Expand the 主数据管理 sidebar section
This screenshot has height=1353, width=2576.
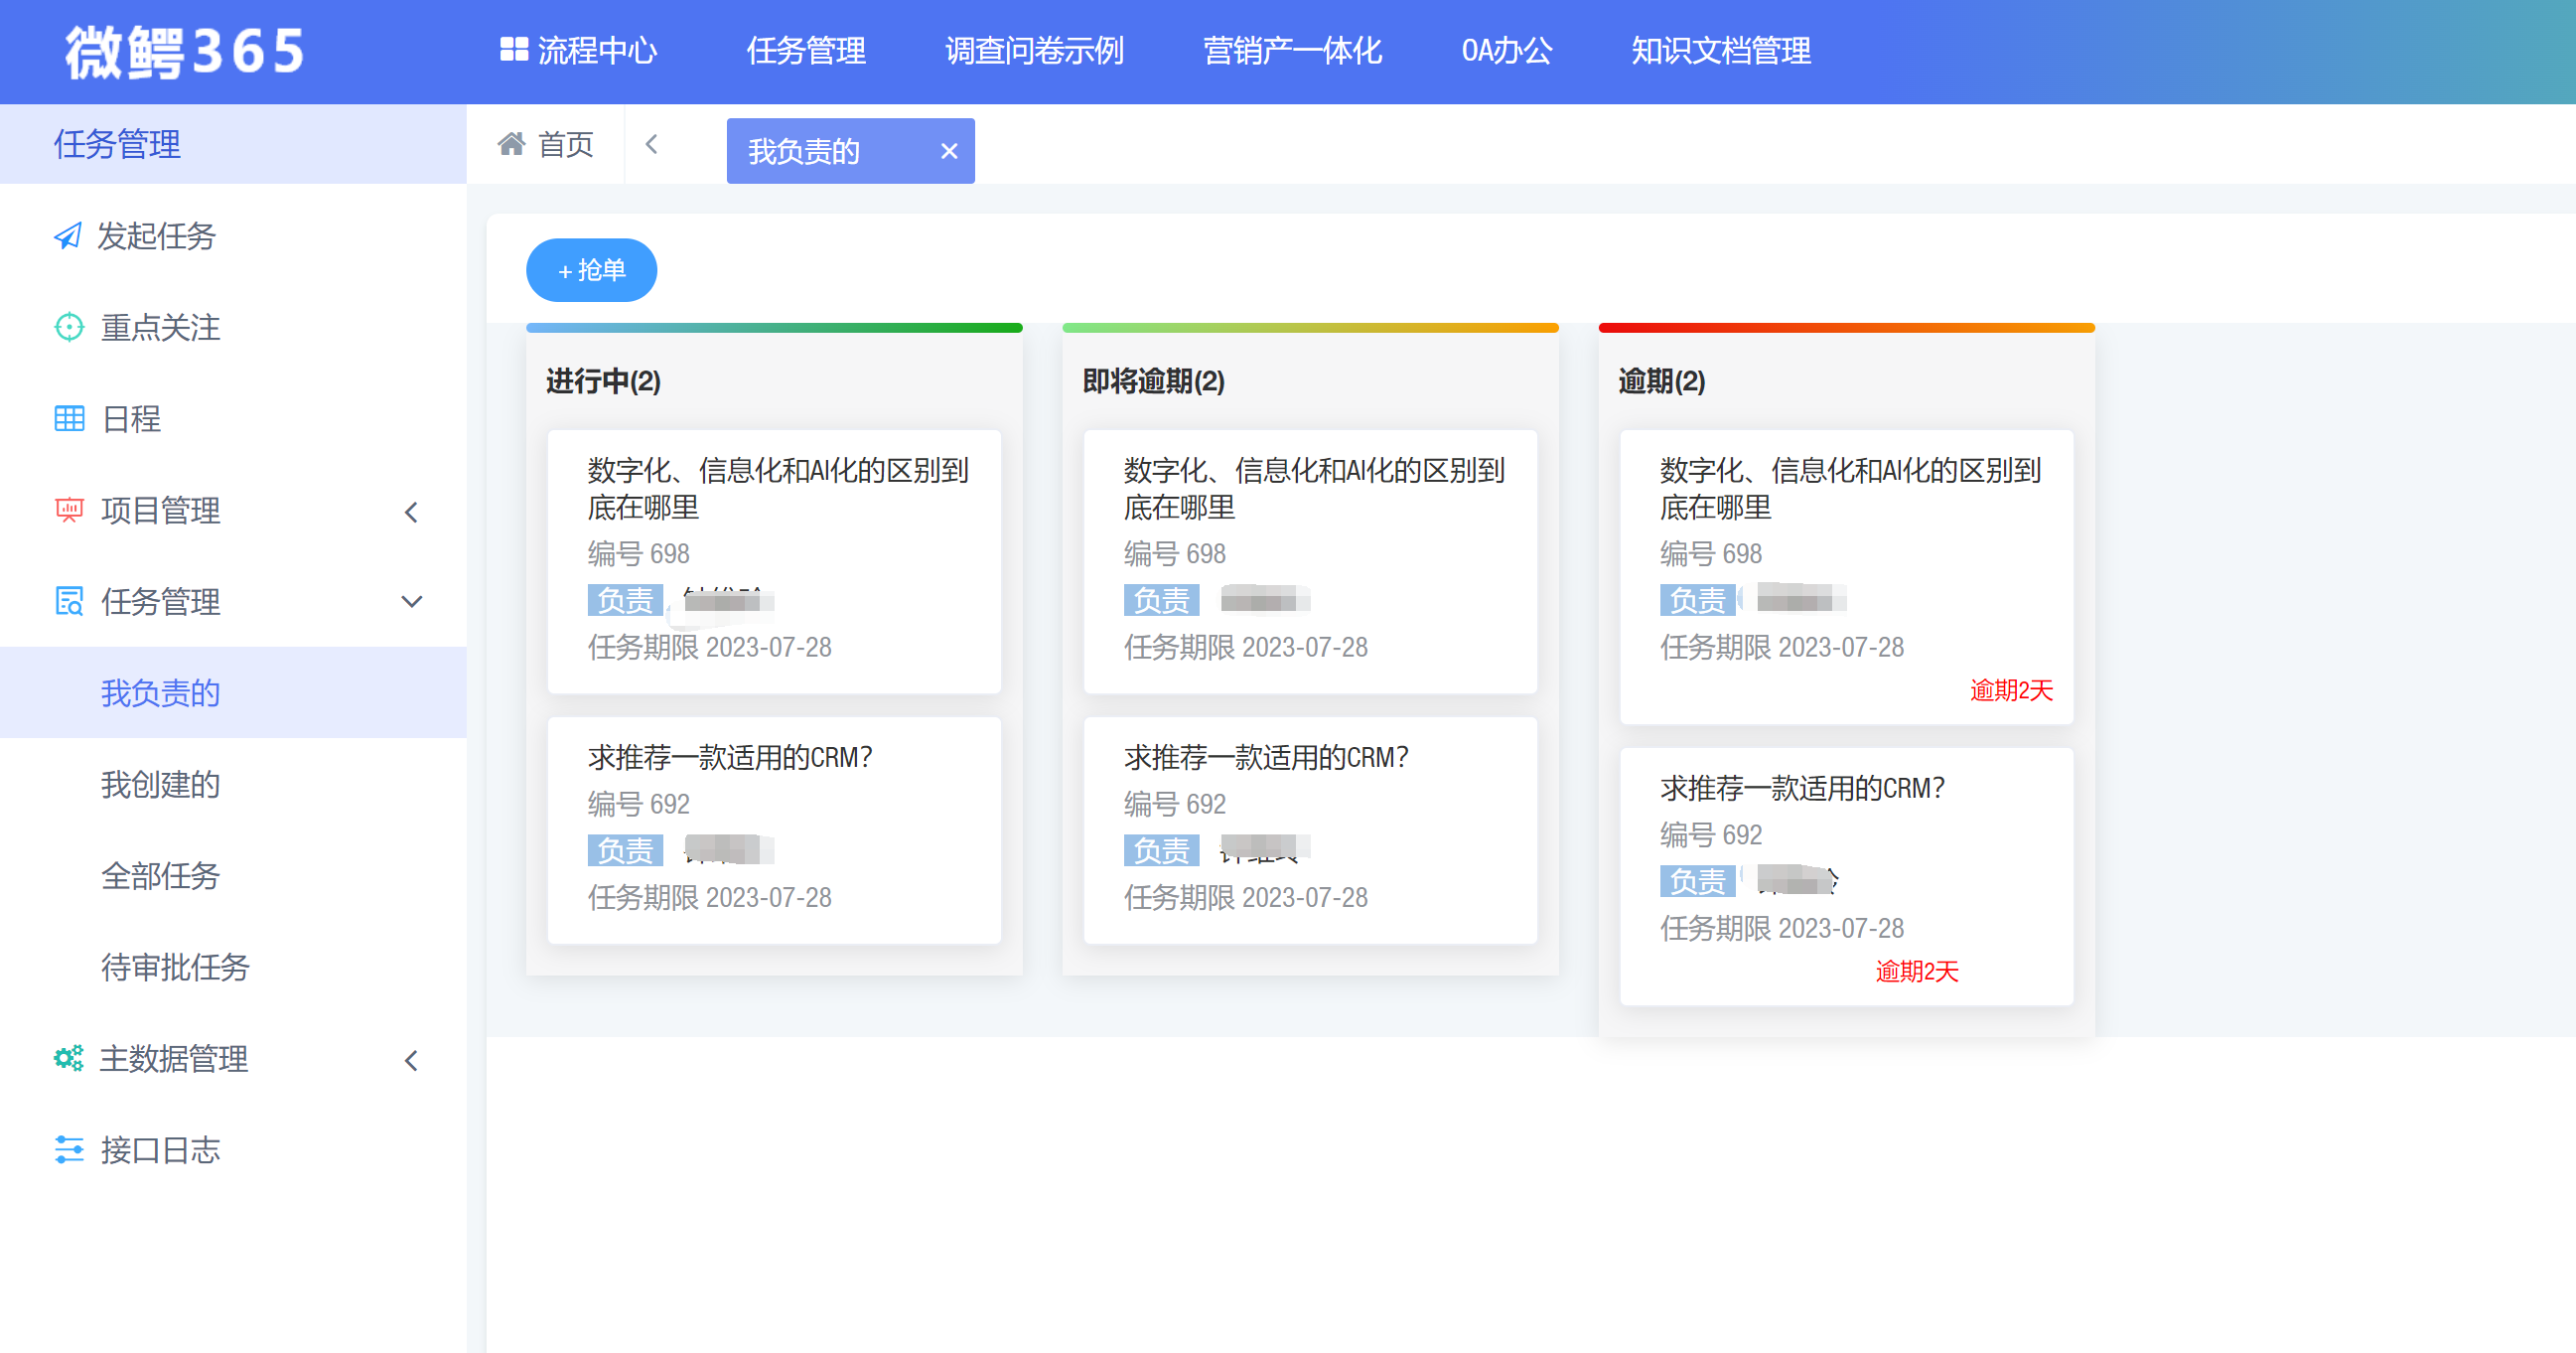click(411, 1060)
